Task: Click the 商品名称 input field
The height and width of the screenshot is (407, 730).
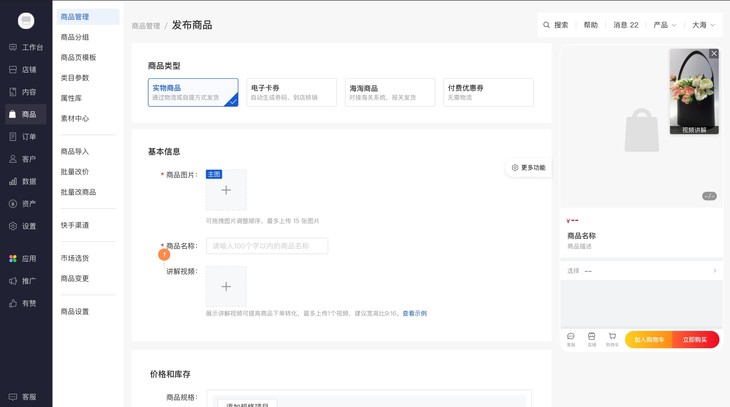Action: pyautogui.click(x=267, y=246)
